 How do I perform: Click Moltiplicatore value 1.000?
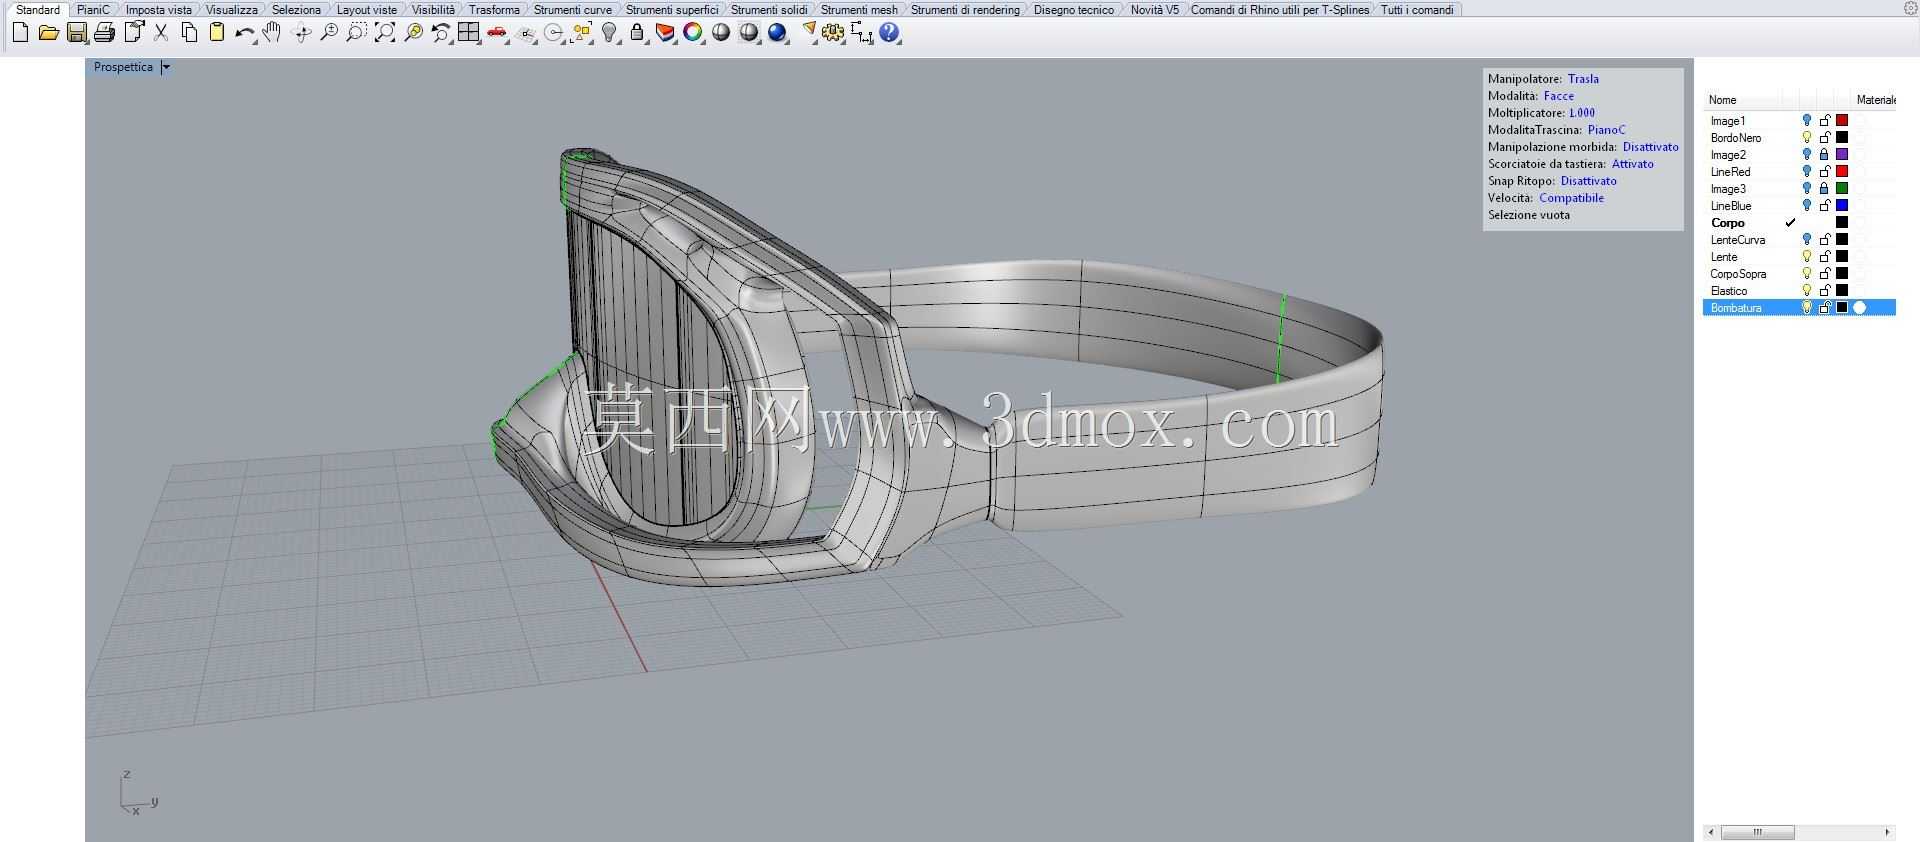tap(1582, 113)
